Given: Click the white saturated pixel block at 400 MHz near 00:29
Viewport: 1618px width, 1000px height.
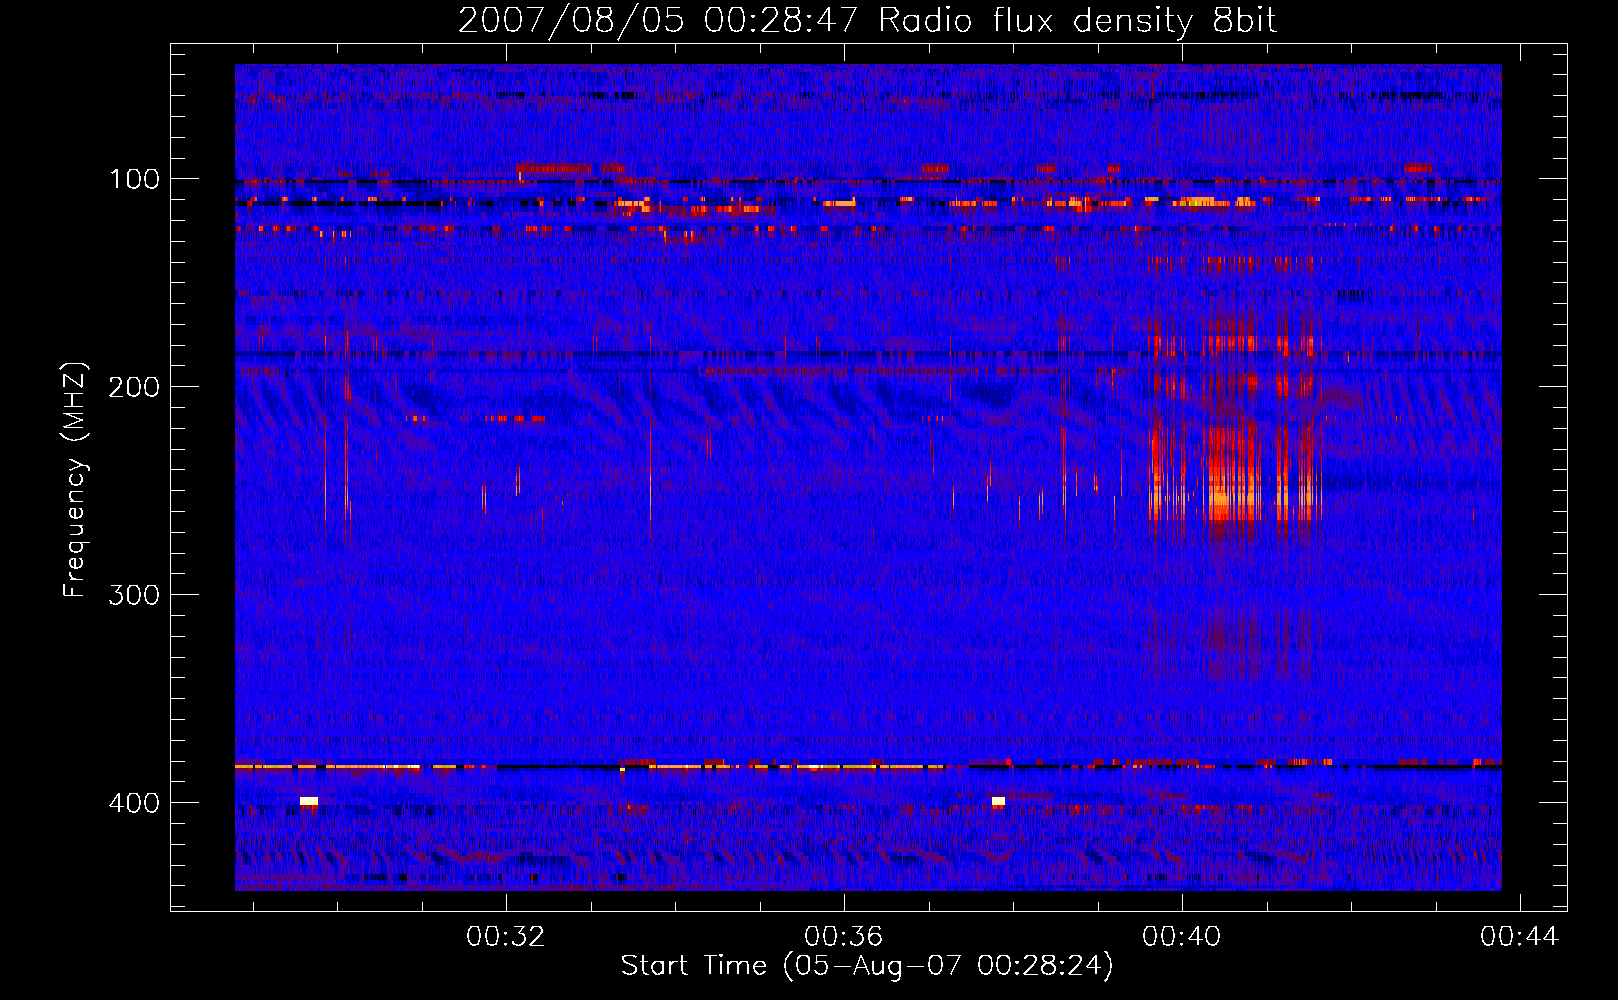Looking at the screenshot, I should click(309, 801).
